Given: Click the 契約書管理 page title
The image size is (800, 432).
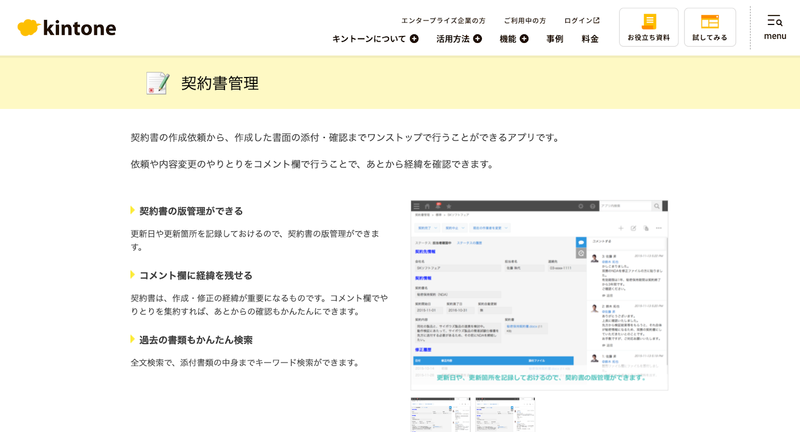Looking at the screenshot, I should pos(220,83).
